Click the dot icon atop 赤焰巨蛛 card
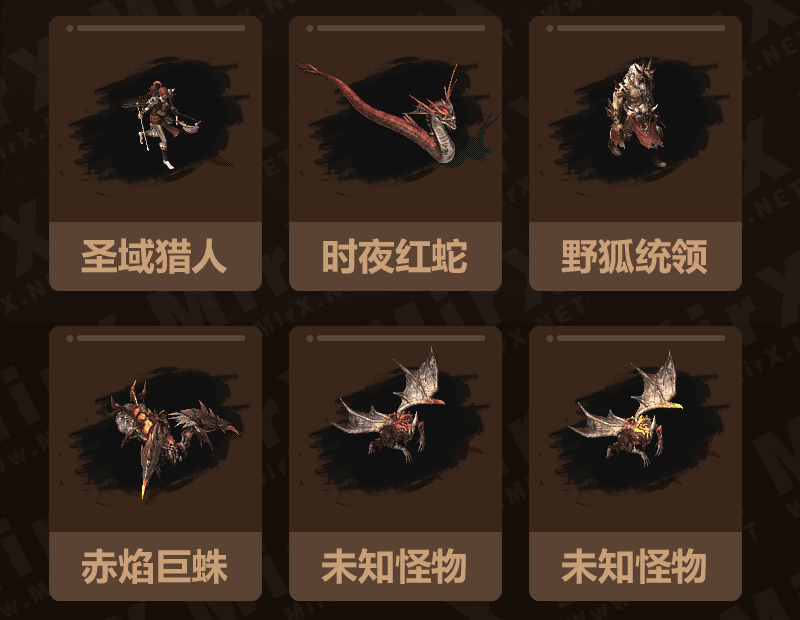Viewport: 800px width, 620px height. pos(70,338)
